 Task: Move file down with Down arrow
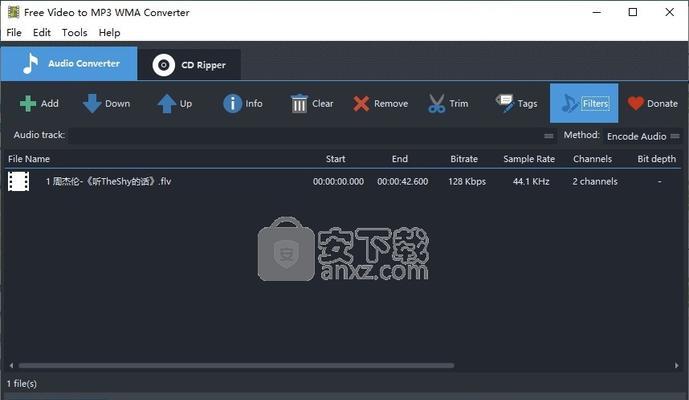point(106,104)
